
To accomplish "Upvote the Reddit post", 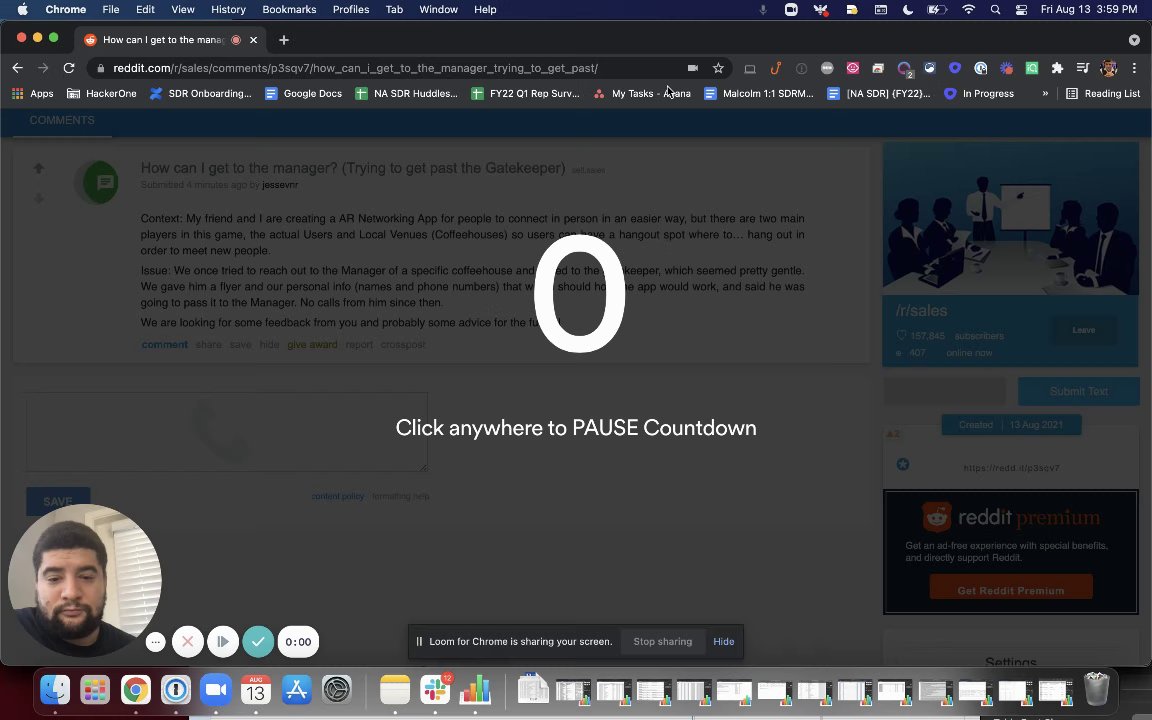I will coord(39,168).
